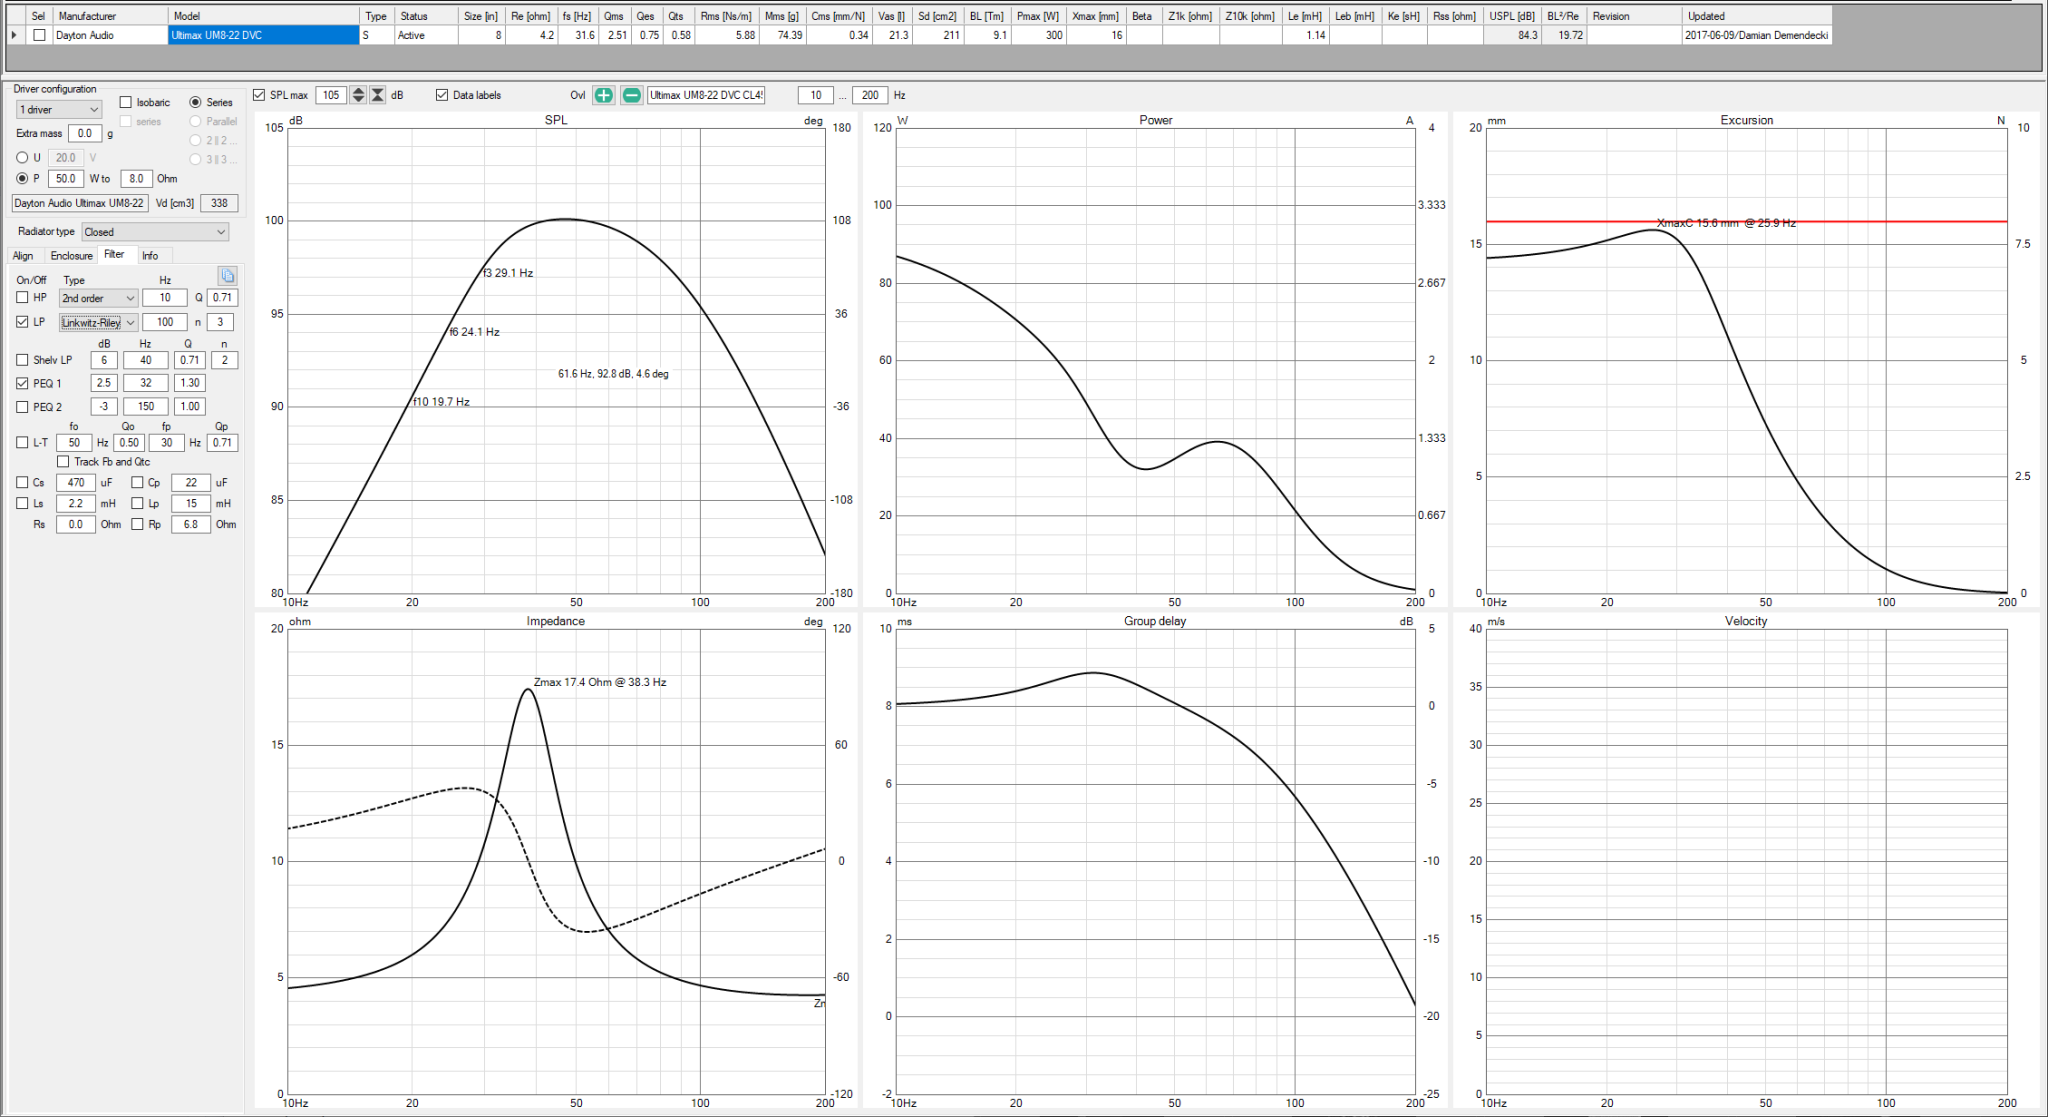Switch to the Align tab
The image size is (2048, 1117).
click(x=23, y=256)
